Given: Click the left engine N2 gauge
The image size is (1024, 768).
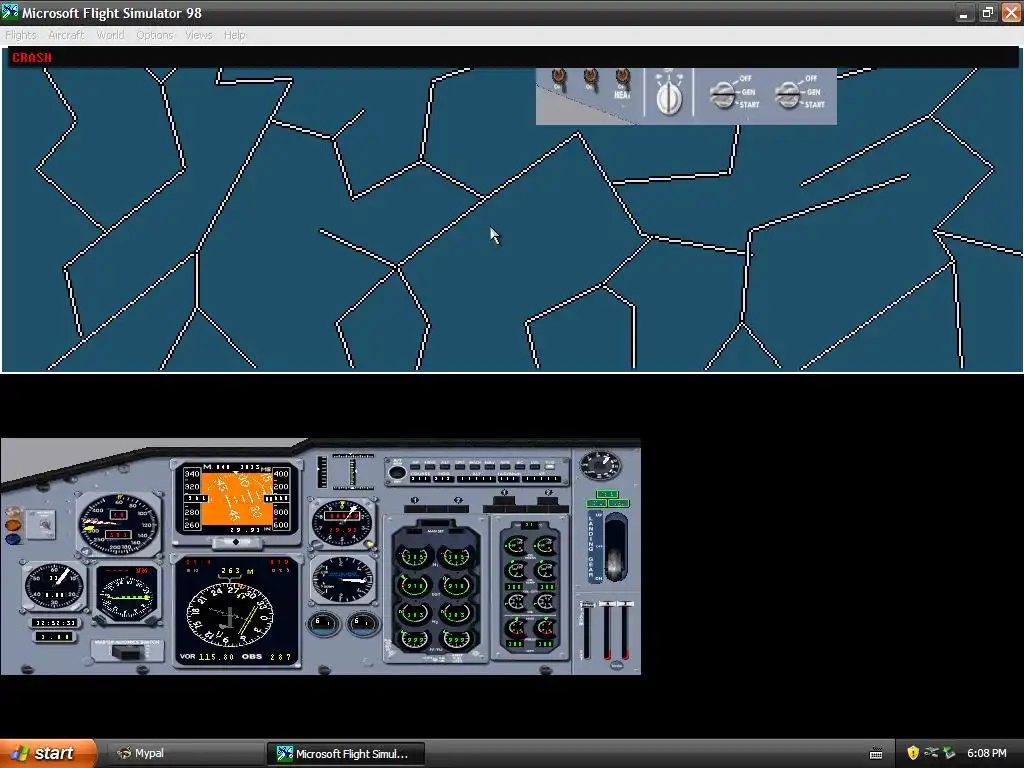Looking at the screenshot, I should coord(414,613).
